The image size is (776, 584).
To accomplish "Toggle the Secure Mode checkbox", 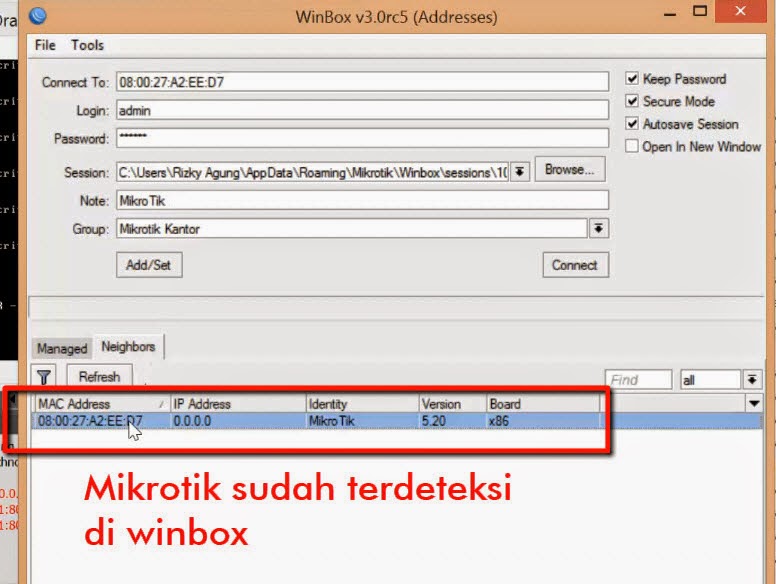I will [631, 101].
